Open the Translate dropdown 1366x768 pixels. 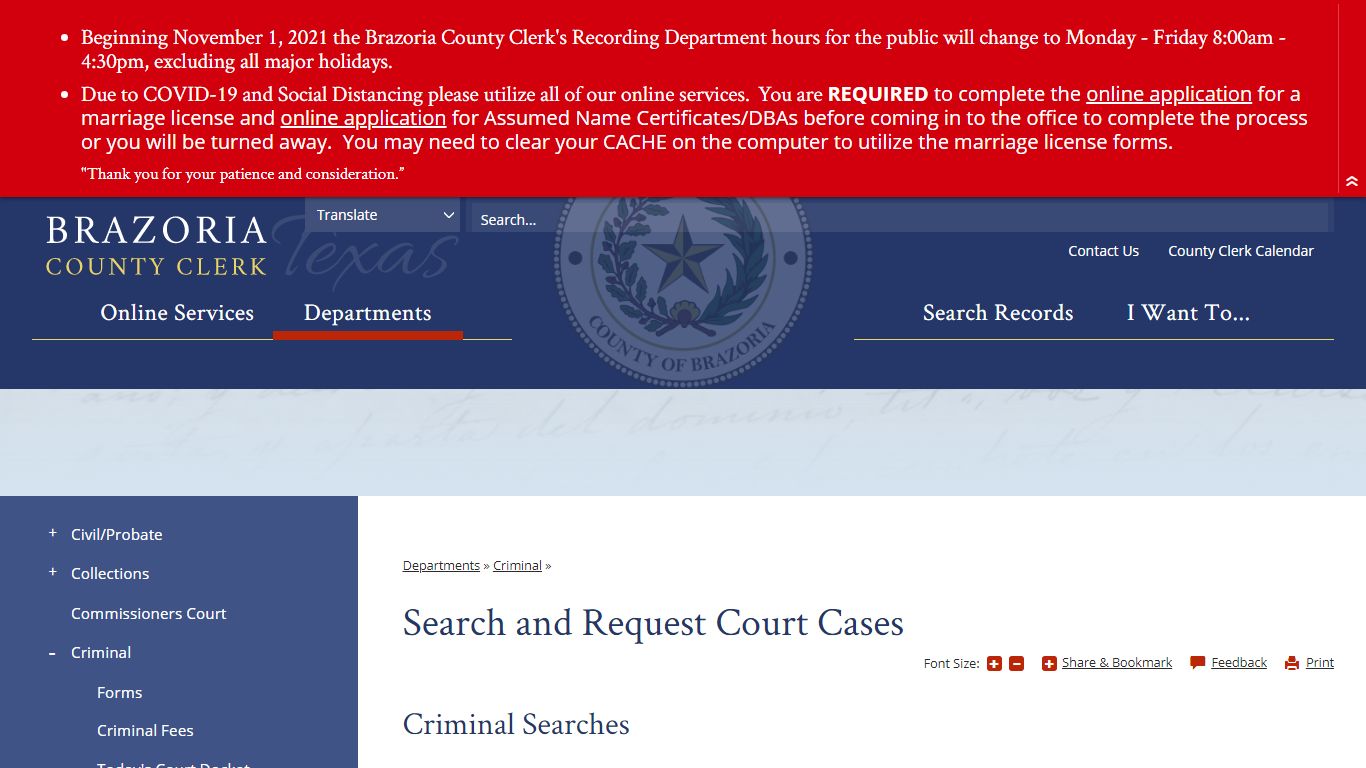pos(383,215)
